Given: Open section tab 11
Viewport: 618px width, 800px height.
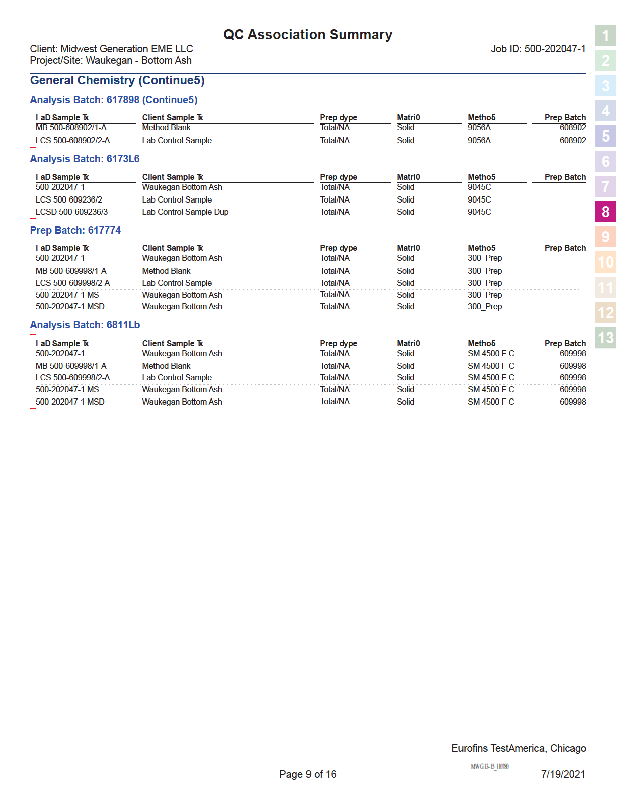Looking at the screenshot, I should [605, 288].
